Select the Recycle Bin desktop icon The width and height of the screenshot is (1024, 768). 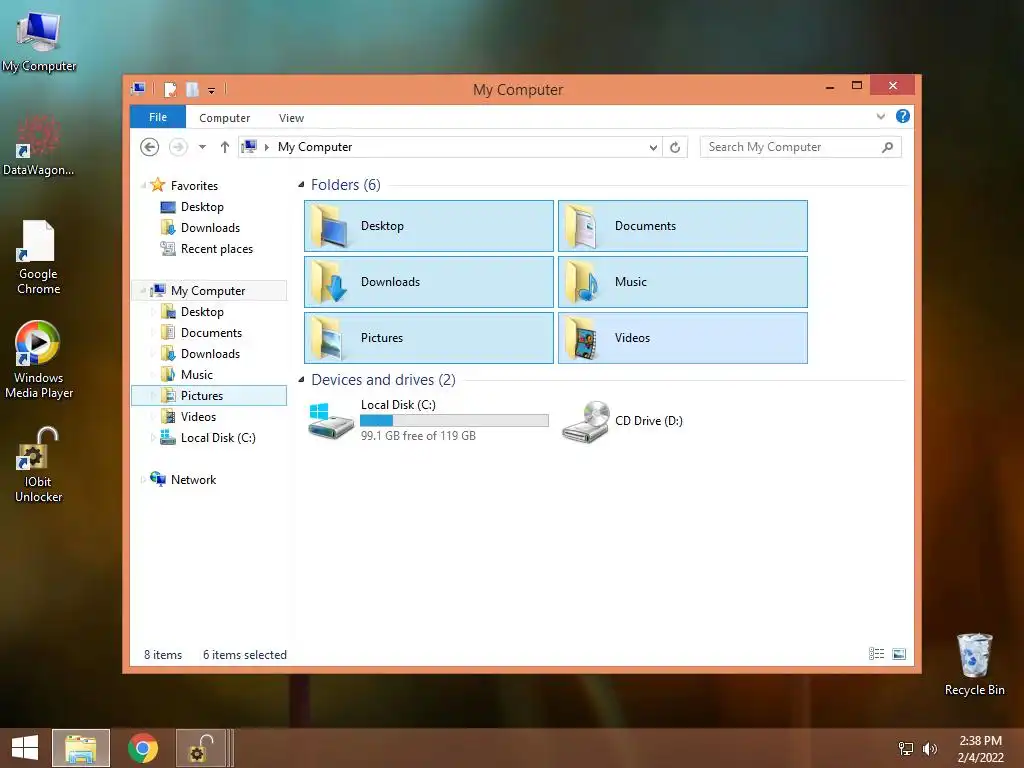[x=974, y=664]
